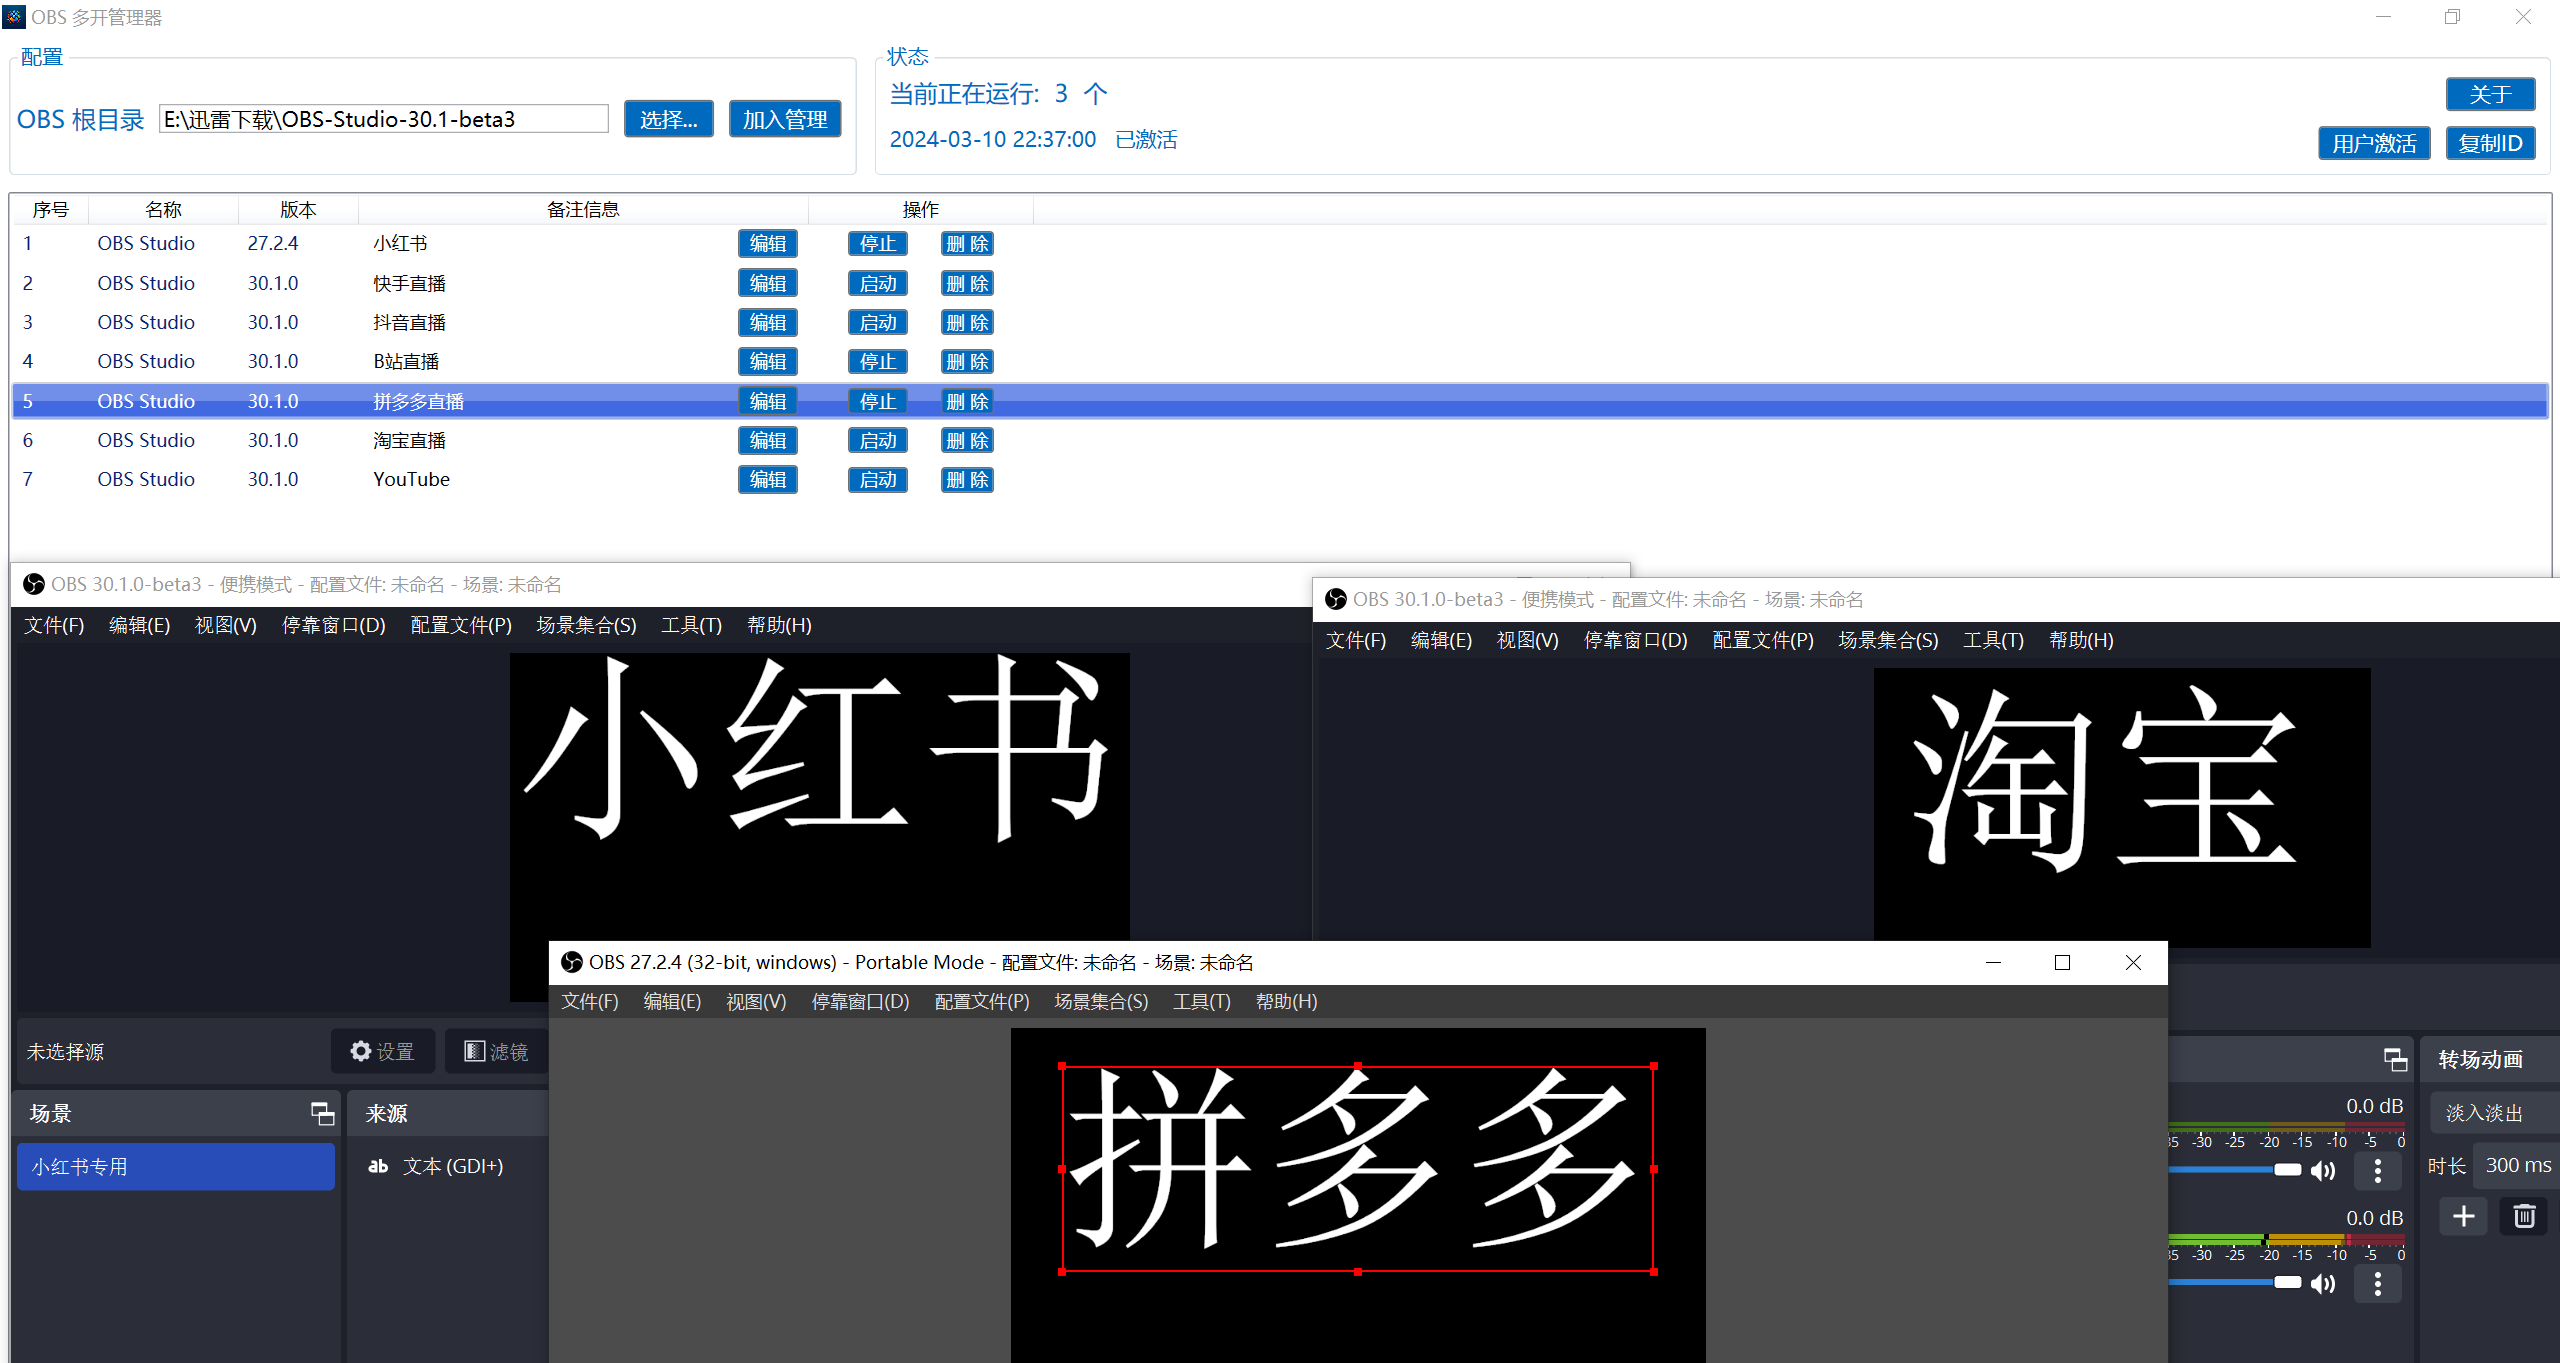Maximize the OBS 27.2.4 window

(x=2062, y=962)
